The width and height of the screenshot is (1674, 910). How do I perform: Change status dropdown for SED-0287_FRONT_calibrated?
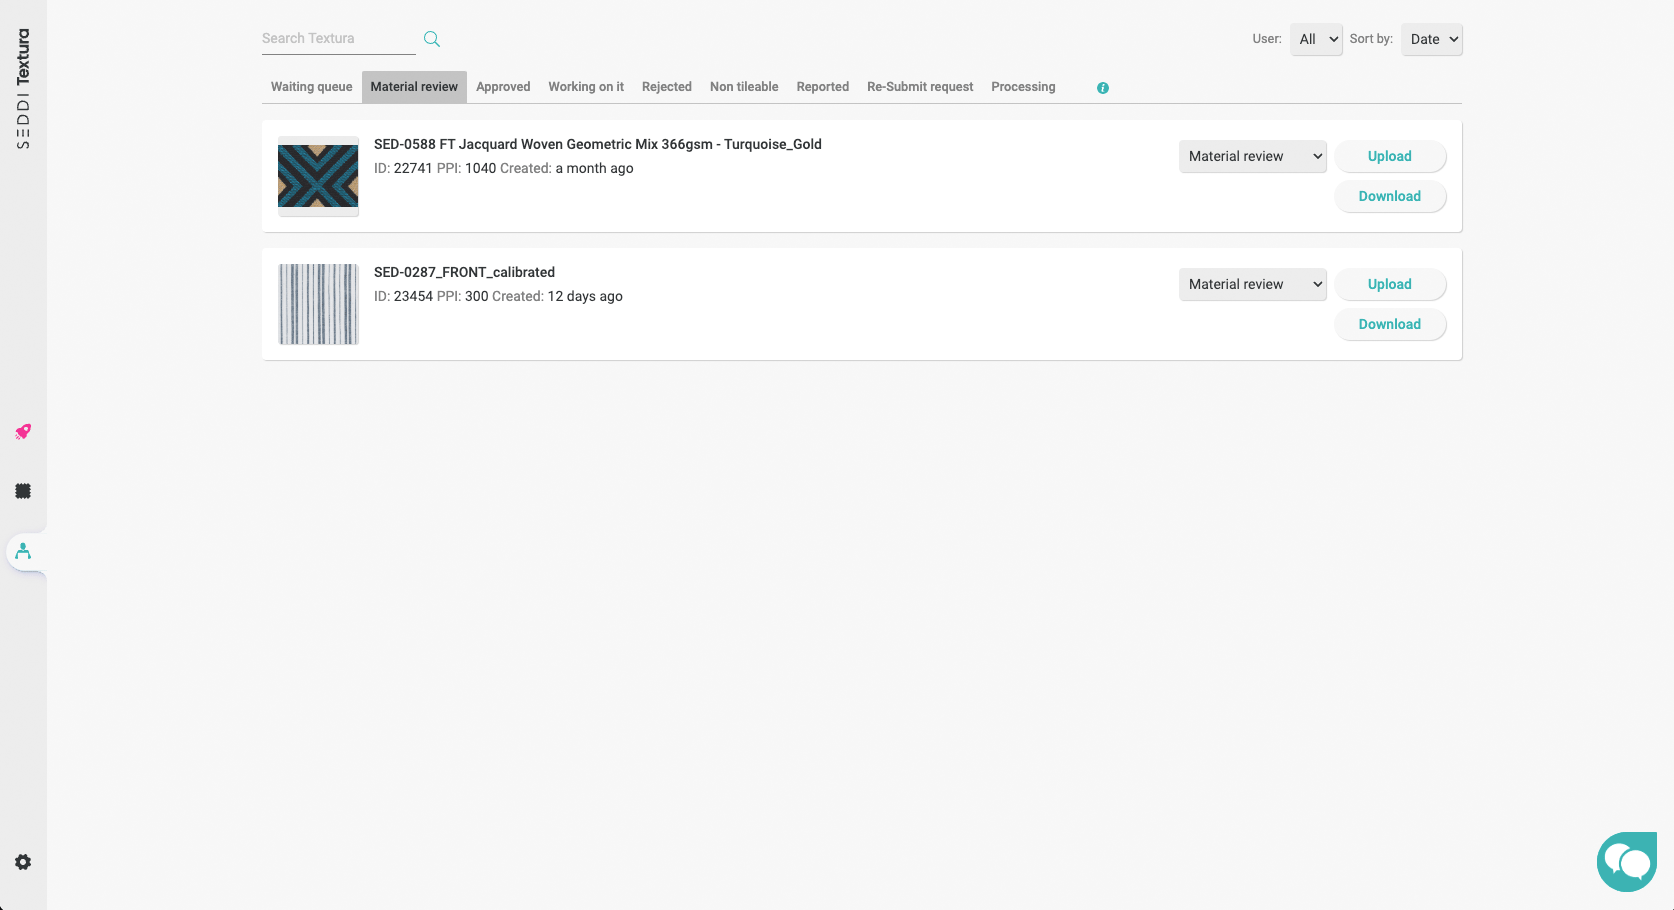pyautogui.click(x=1252, y=284)
